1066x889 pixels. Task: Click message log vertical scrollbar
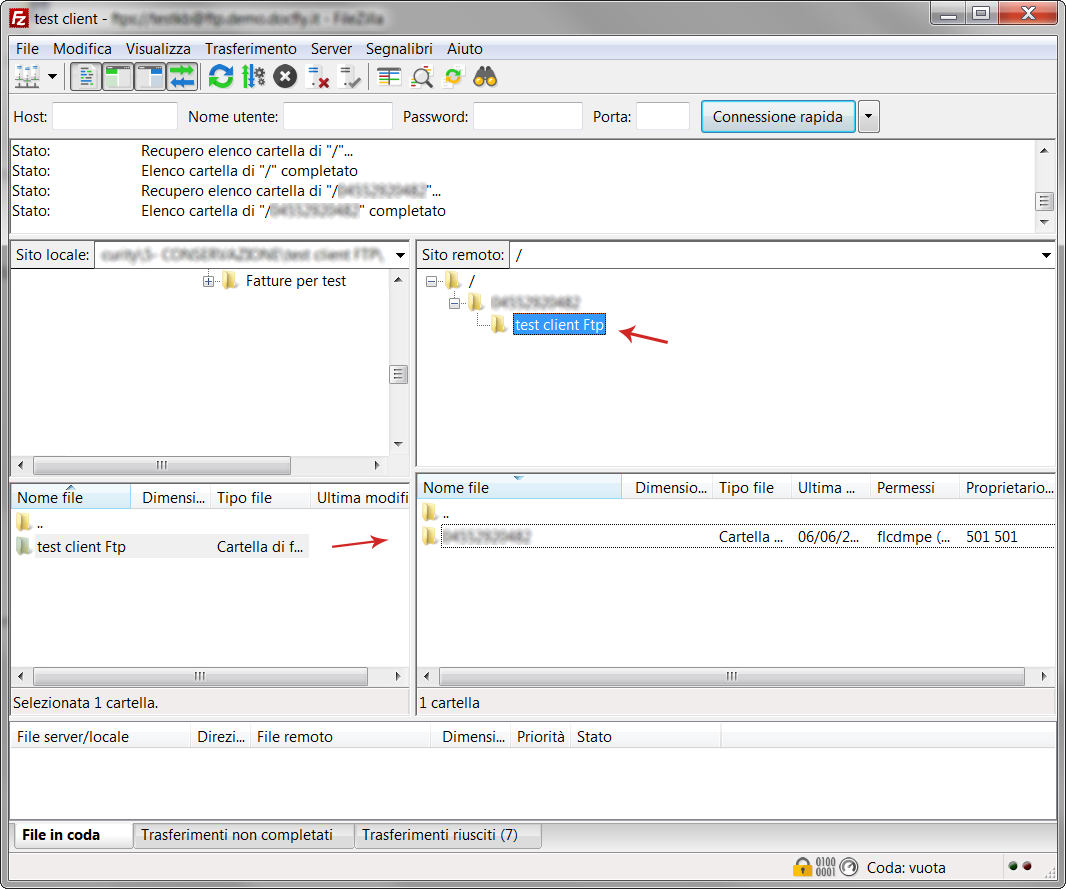pos(1044,187)
